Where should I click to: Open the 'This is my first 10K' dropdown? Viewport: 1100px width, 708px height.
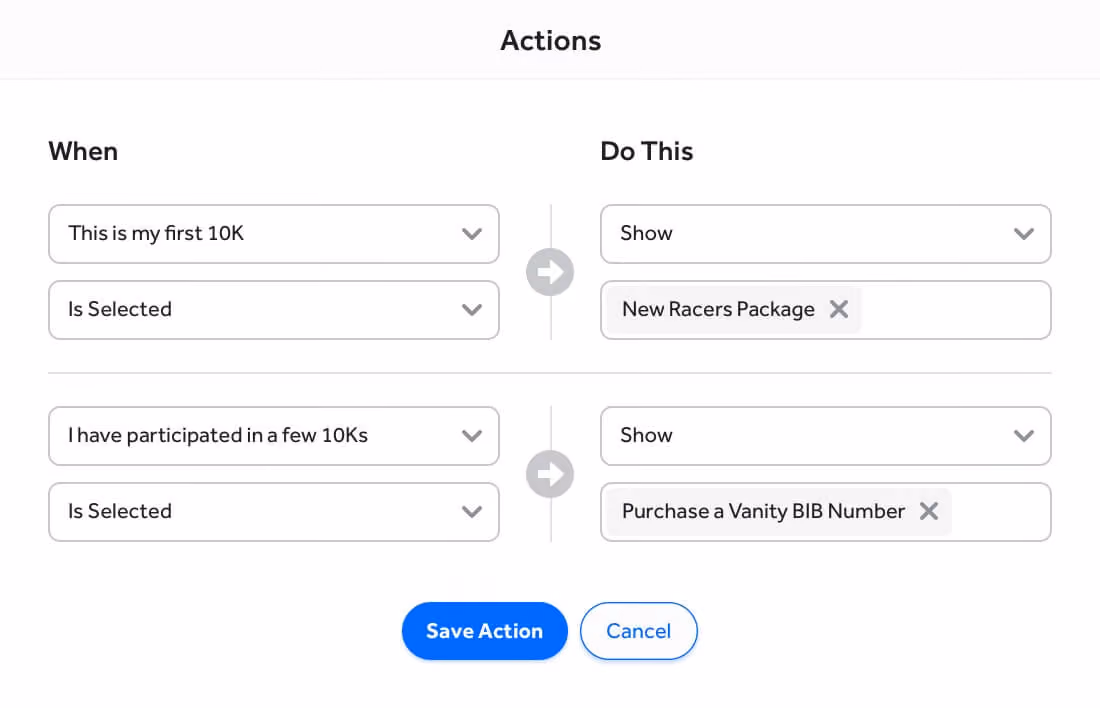coord(274,234)
